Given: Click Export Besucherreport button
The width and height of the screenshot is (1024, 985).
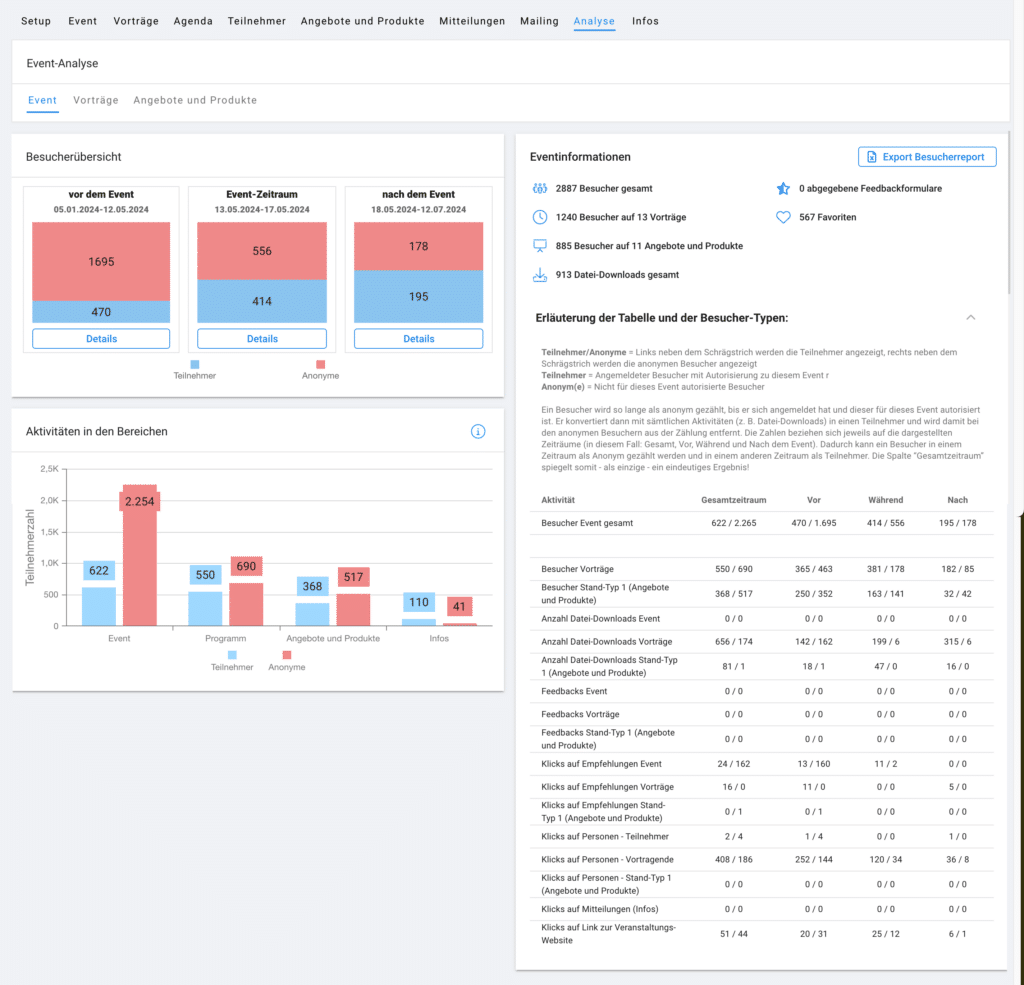Looking at the screenshot, I should 927,157.
